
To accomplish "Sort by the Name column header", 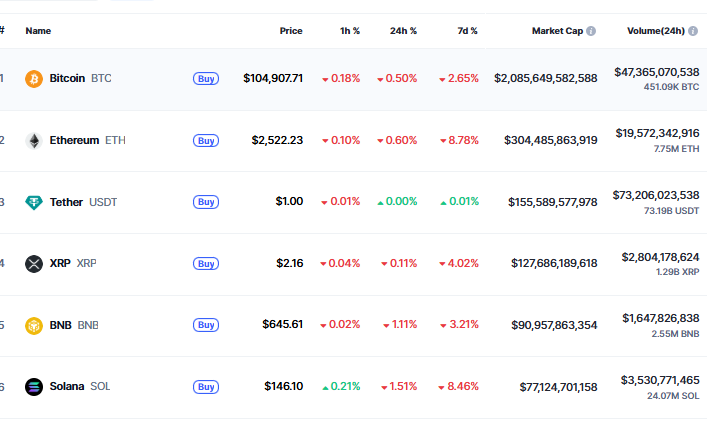I will pos(38,31).
